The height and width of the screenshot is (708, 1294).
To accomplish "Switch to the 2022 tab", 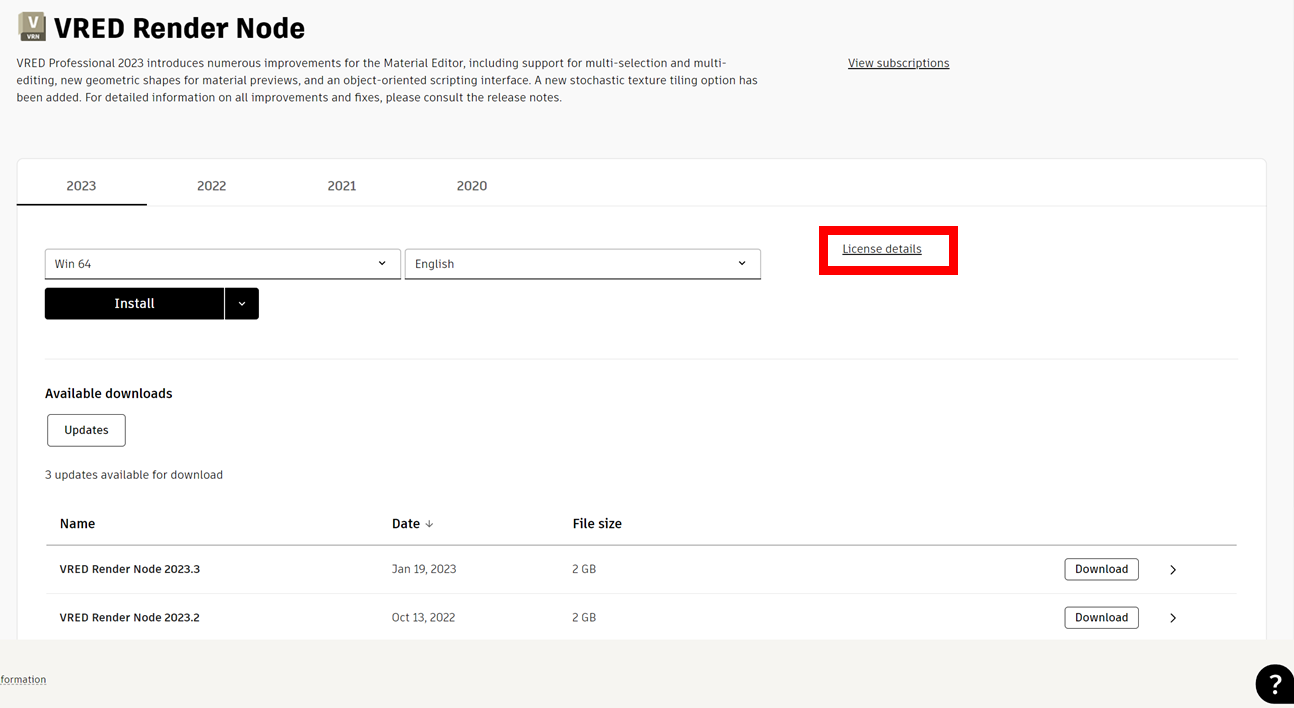I will click(x=211, y=186).
